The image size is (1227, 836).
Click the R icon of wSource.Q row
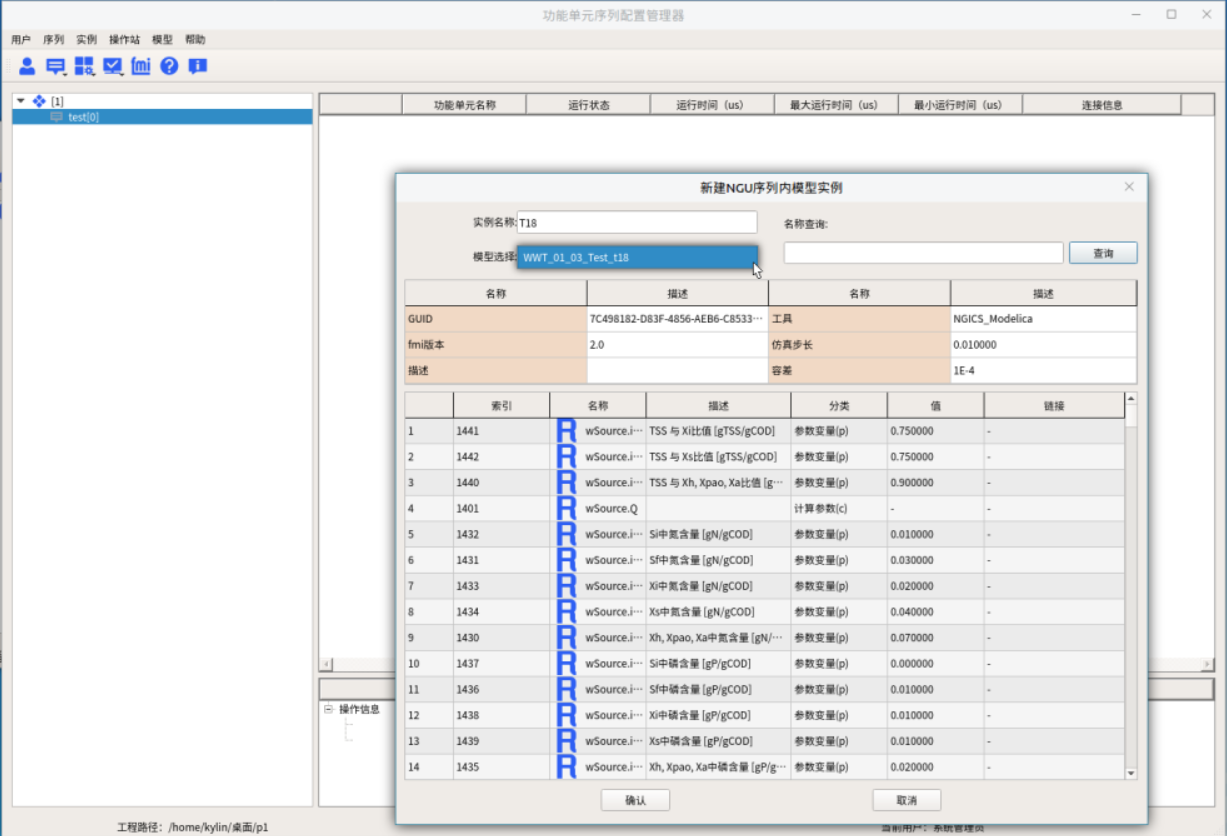pyautogui.click(x=566, y=509)
